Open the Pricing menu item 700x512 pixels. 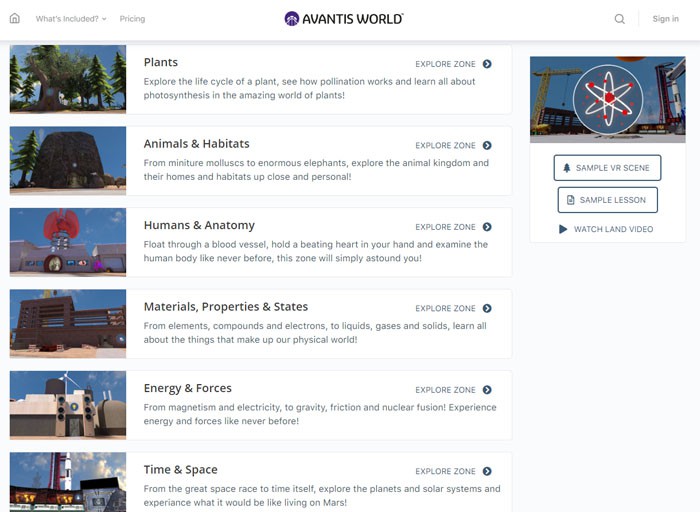132,19
